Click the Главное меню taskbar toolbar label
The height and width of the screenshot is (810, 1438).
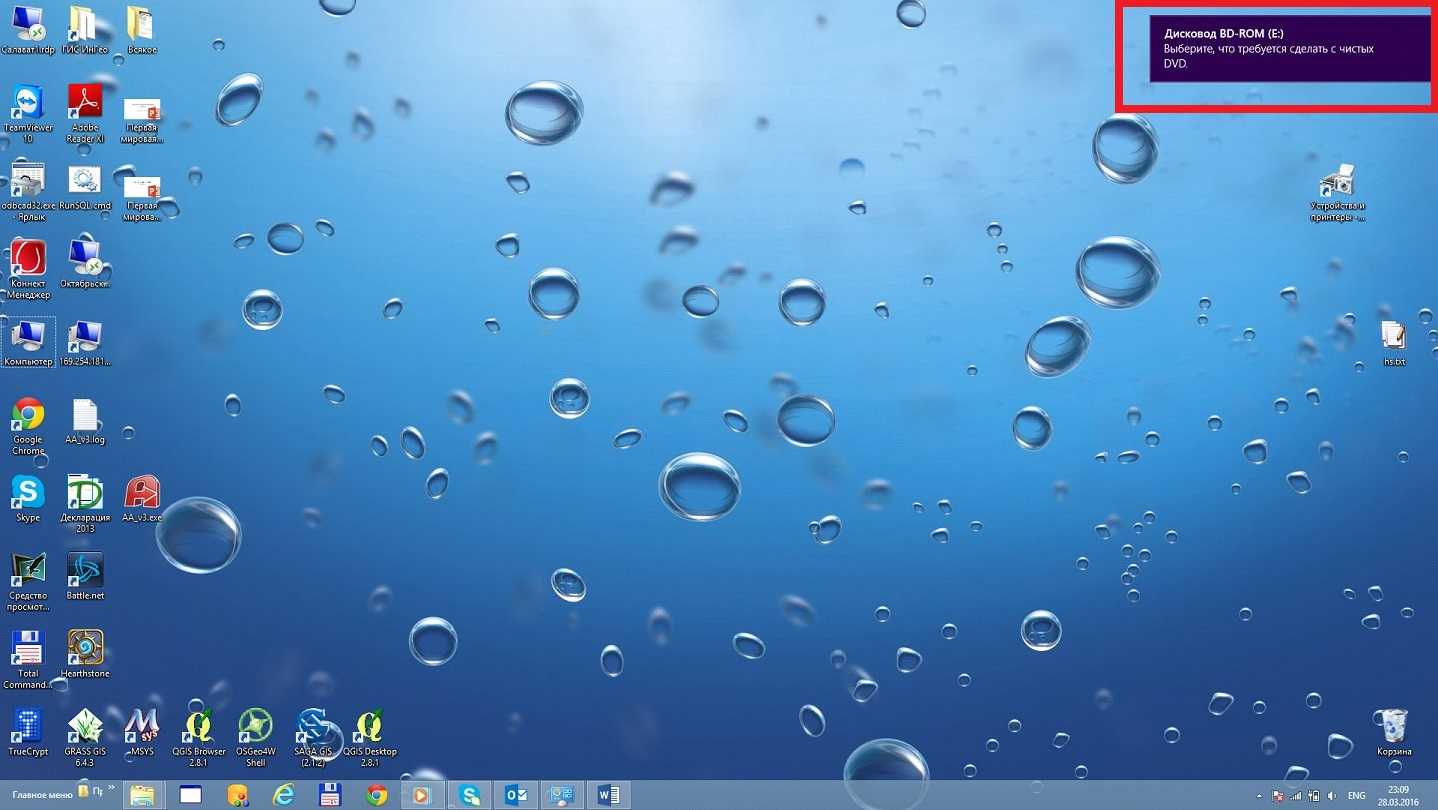click(x=42, y=795)
